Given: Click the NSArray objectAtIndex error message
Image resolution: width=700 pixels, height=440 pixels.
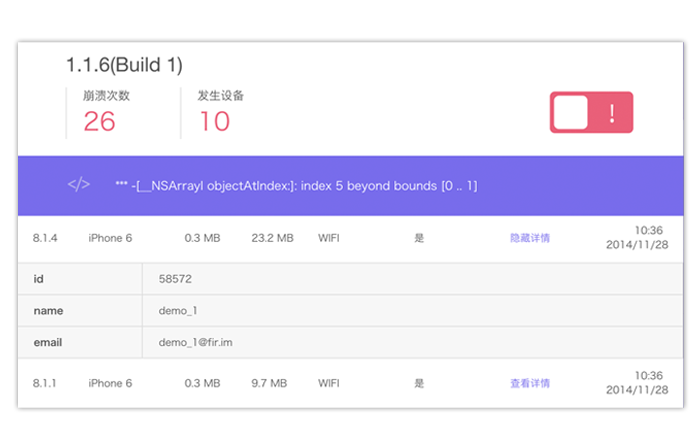Looking at the screenshot, I should (x=296, y=186).
